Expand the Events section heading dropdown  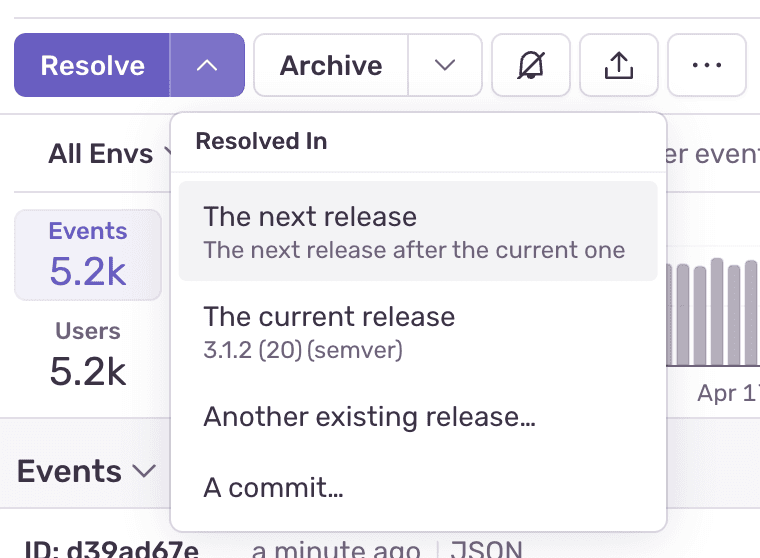point(87,471)
